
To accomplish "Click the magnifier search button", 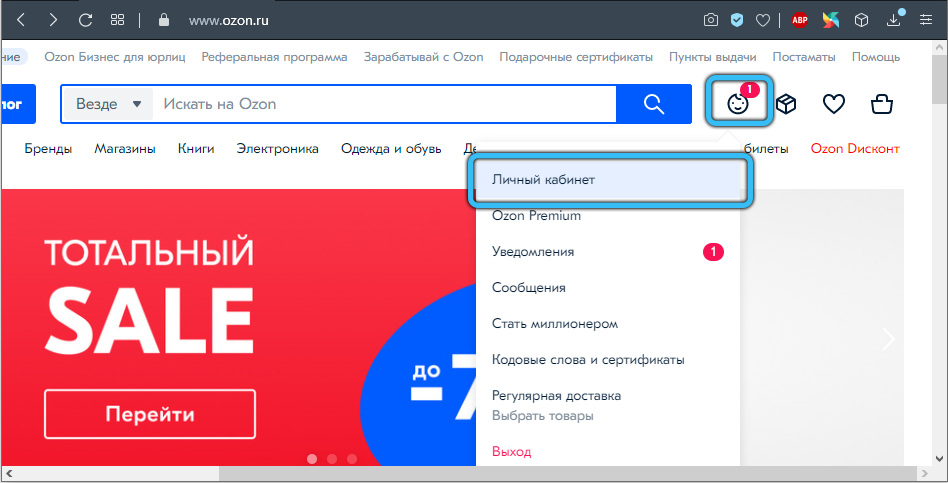I will click(654, 104).
